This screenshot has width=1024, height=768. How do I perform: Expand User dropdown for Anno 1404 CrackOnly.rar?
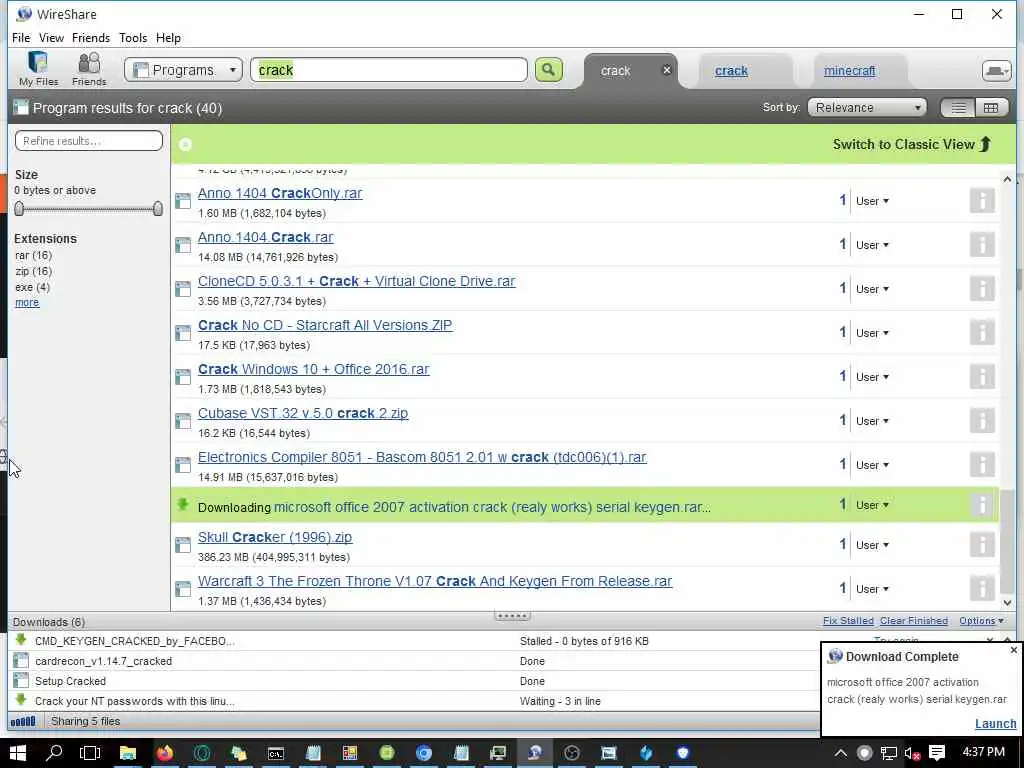pos(872,201)
